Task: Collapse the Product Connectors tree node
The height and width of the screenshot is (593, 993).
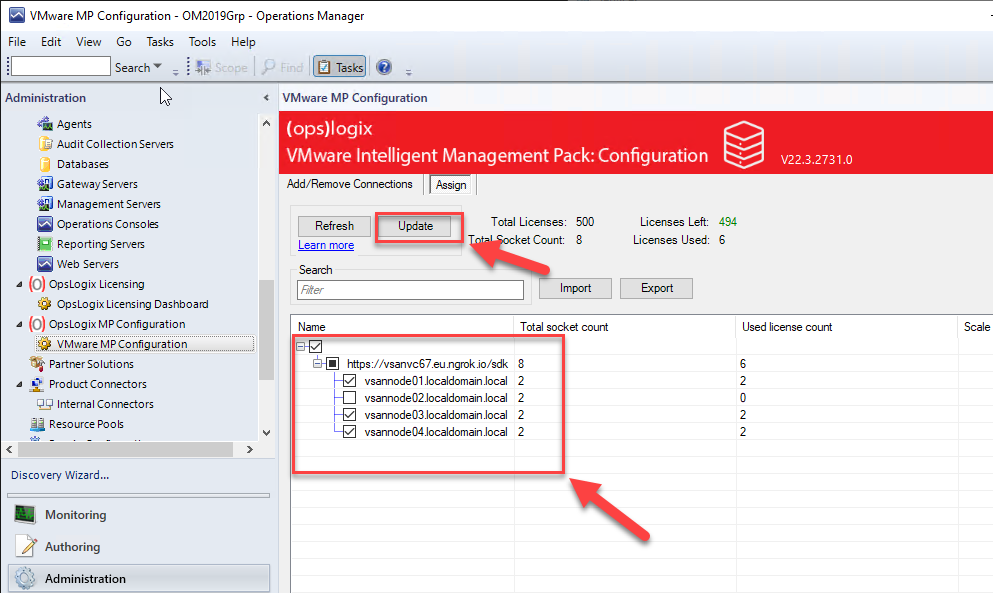Action: (19, 385)
